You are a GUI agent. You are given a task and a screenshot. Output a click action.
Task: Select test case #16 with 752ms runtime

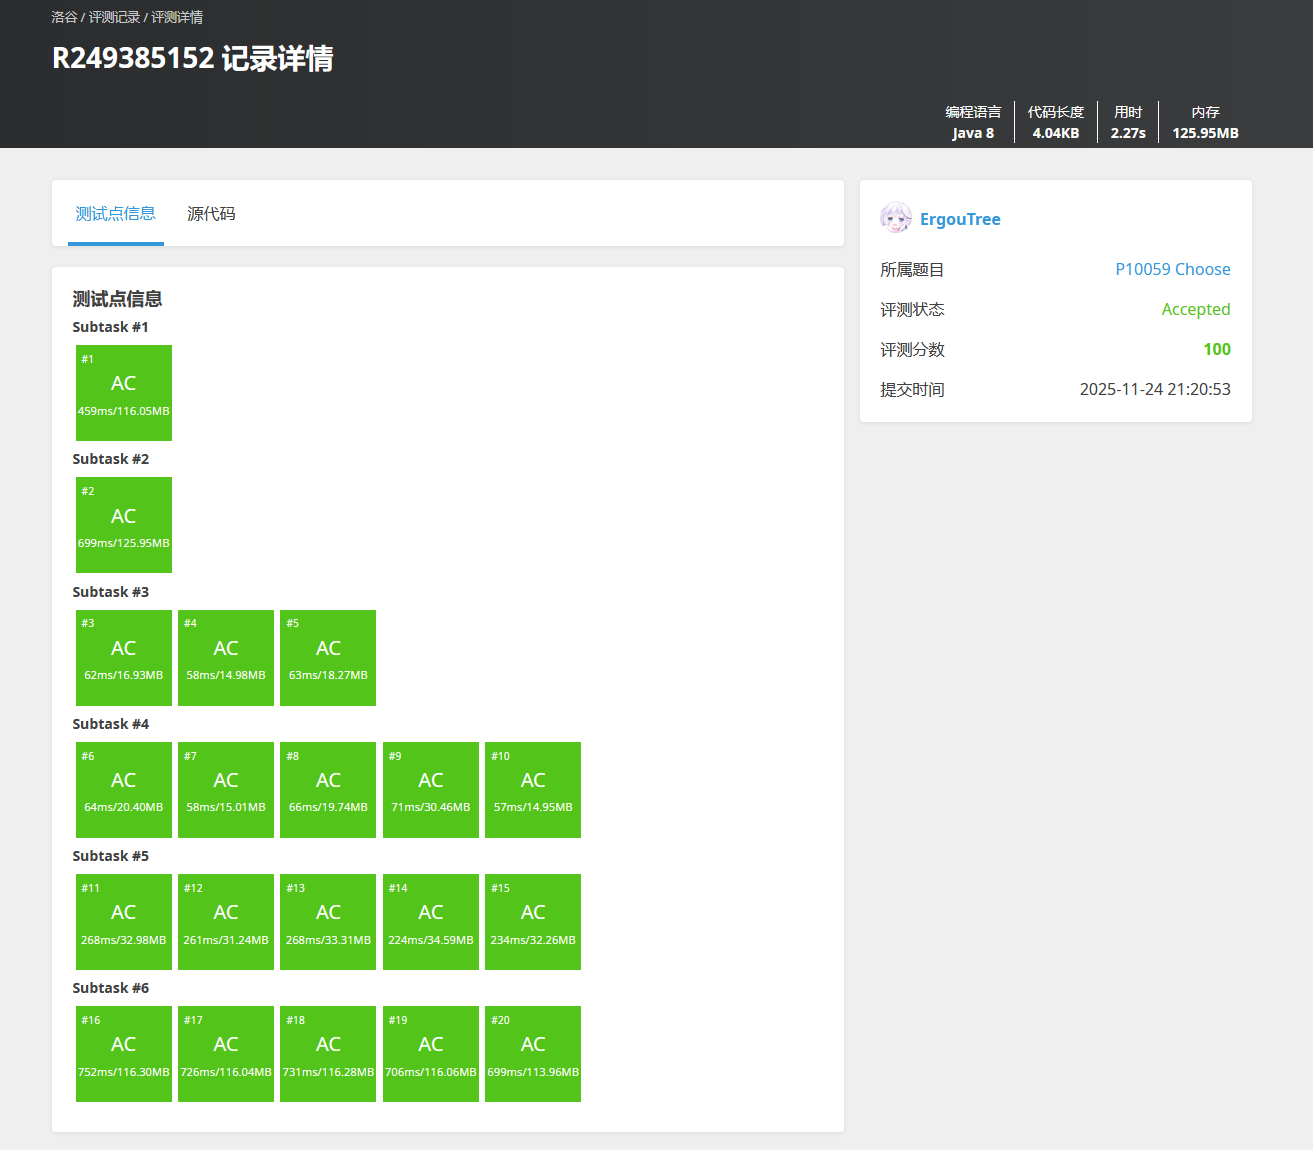coord(124,1054)
